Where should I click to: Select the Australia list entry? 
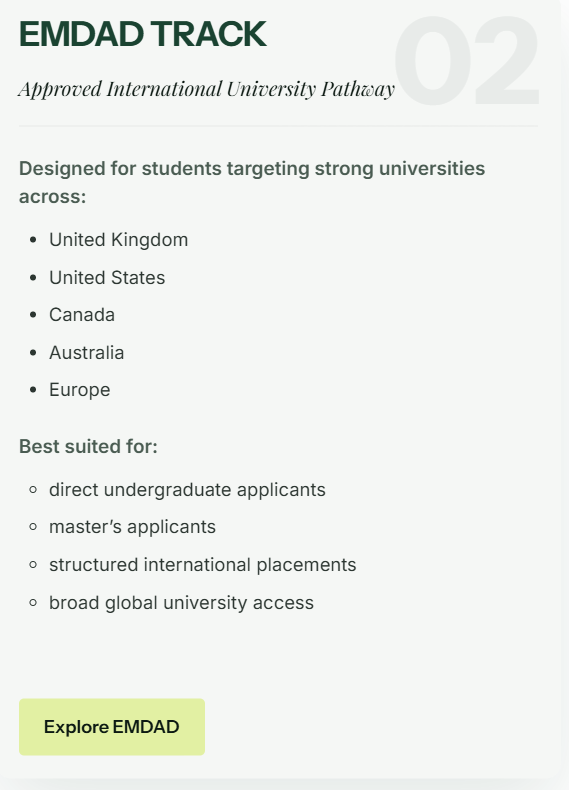(86, 353)
